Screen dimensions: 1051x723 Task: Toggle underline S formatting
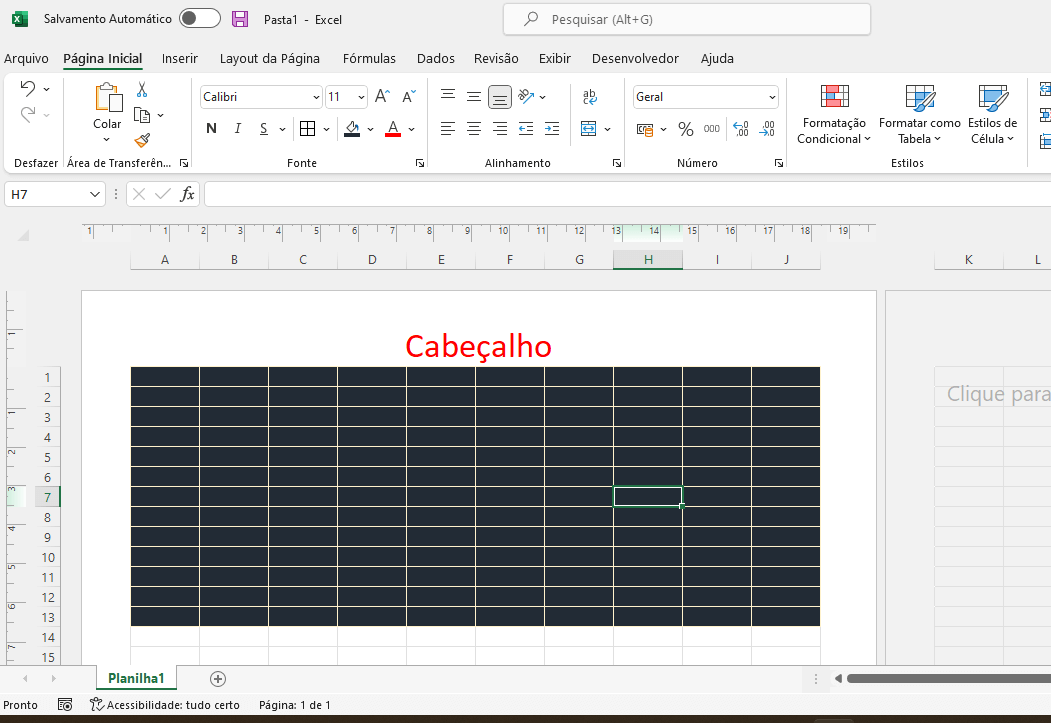(x=263, y=129)
